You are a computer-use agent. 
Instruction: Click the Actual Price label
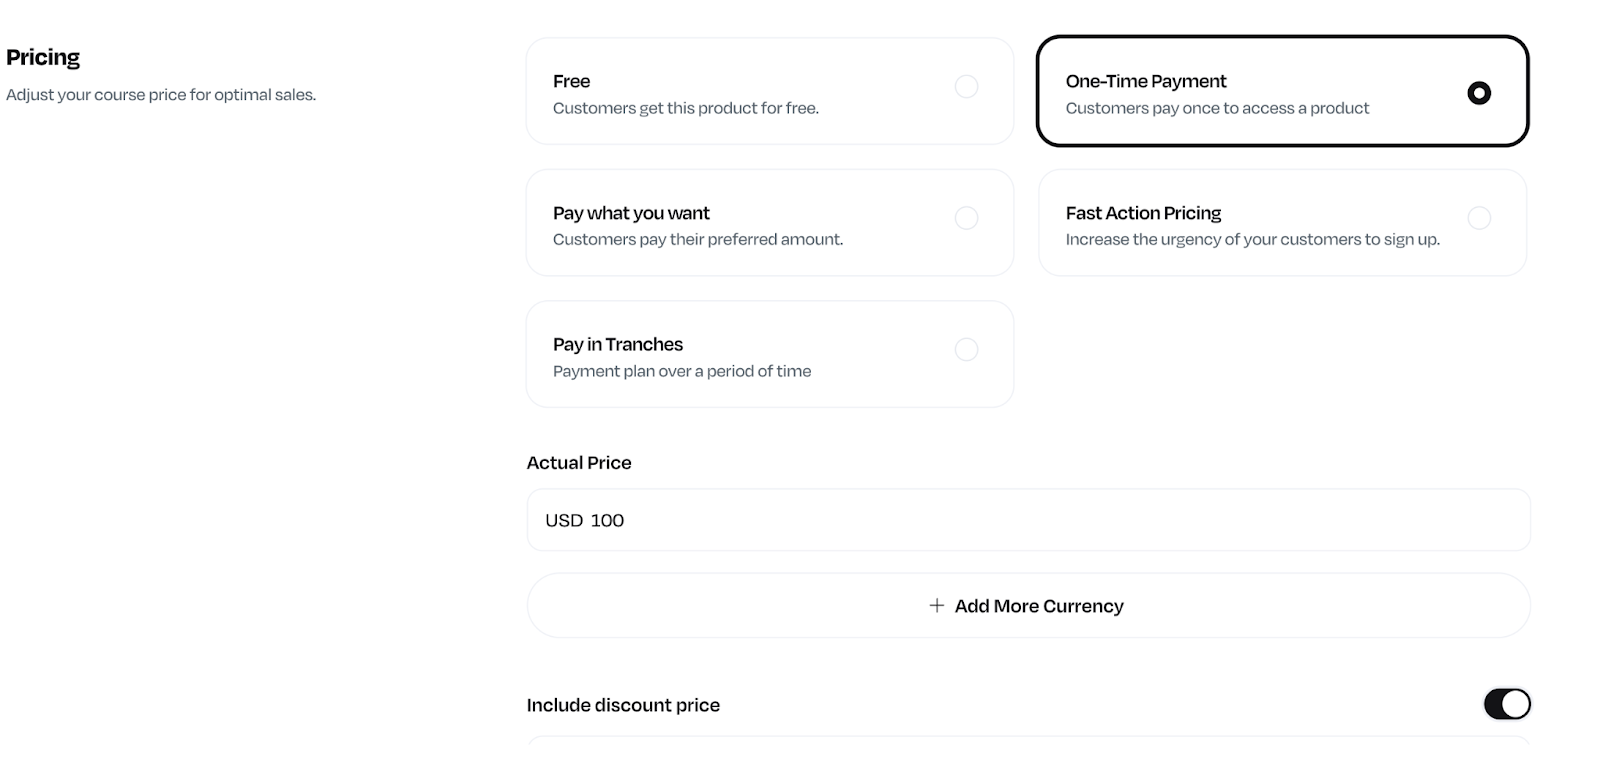click(x=579, y=462)
